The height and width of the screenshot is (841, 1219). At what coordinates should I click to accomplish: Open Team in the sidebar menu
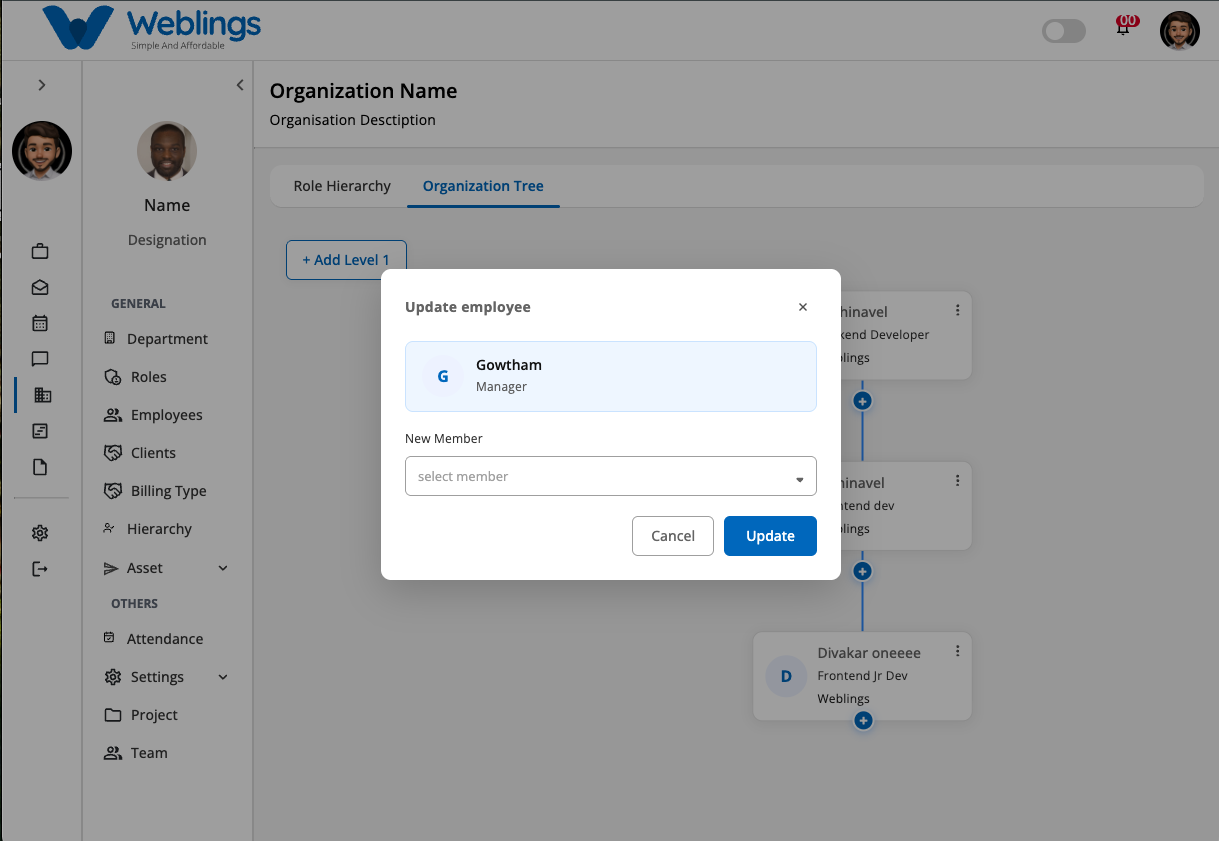(136, 753)
